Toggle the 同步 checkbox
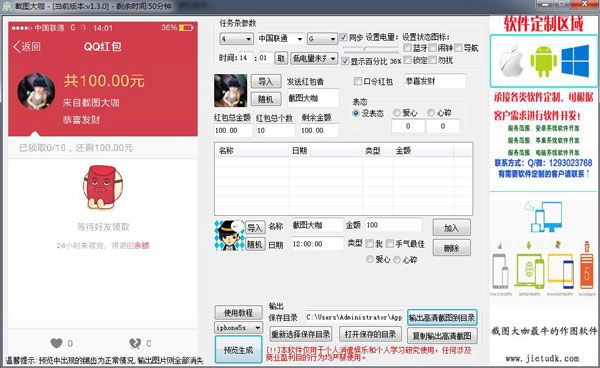 point(343,37)
